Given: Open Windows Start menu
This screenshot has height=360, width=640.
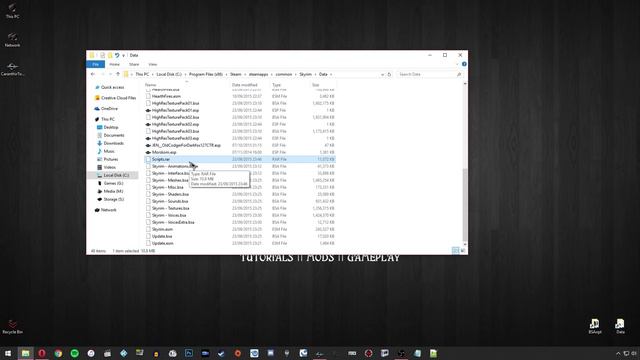Looking at the screenshot, I should [x=8, y=353].
